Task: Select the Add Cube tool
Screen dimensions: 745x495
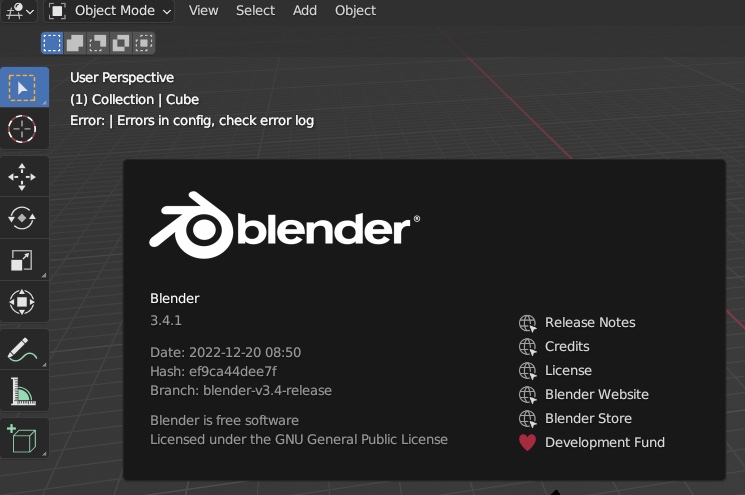Action: (22, 439)
